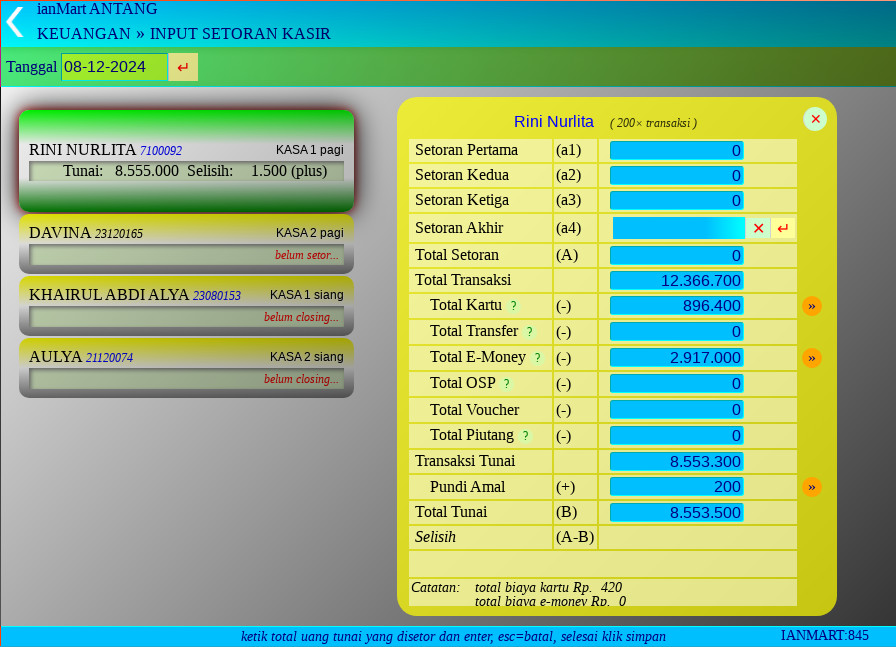This screenshot has height=647, width=896.
Task: Submit Setoran Akhir with enter arrow icon
Action: (x=783, y=228)
